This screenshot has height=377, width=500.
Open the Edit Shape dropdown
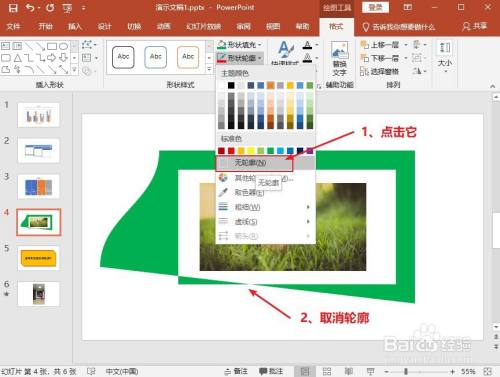click(89, 45)
